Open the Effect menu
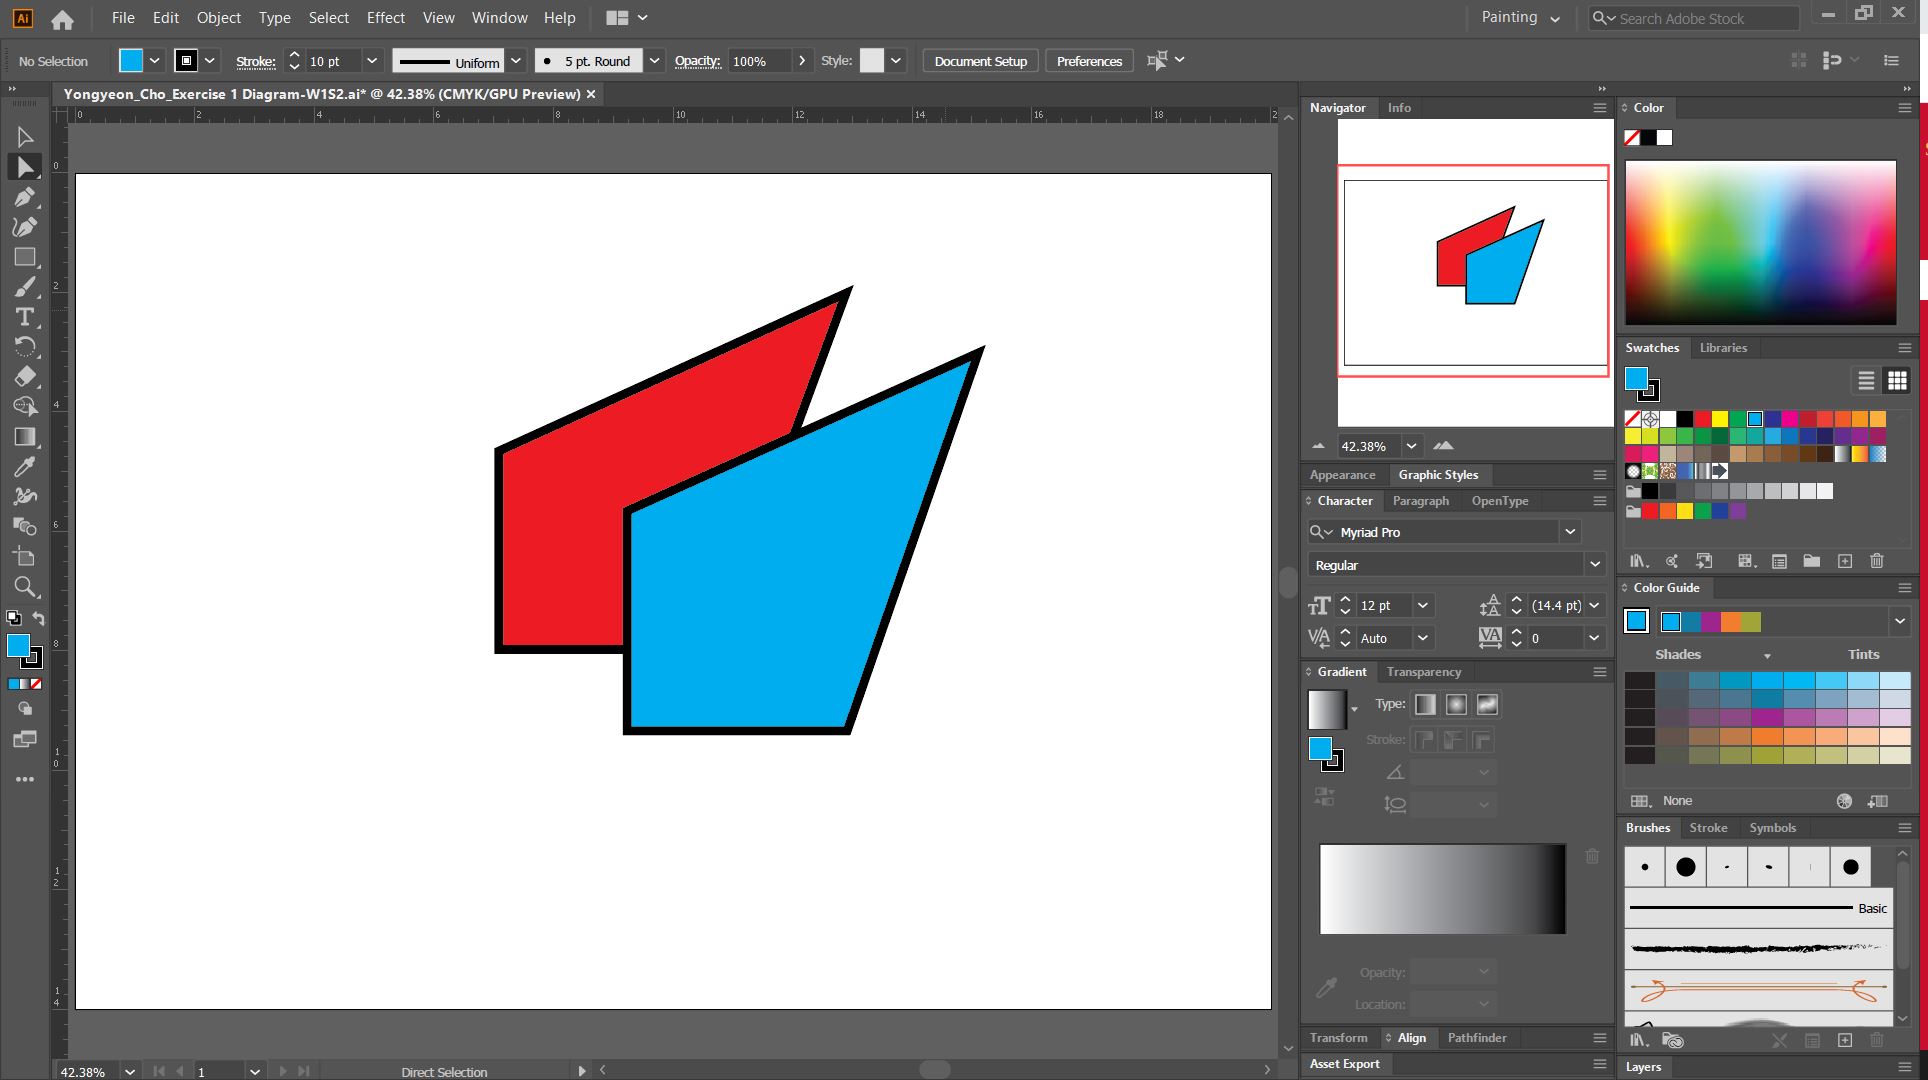Image resolution: width=1928 pixels, height=1080 pixels. [x=385, y=18]
